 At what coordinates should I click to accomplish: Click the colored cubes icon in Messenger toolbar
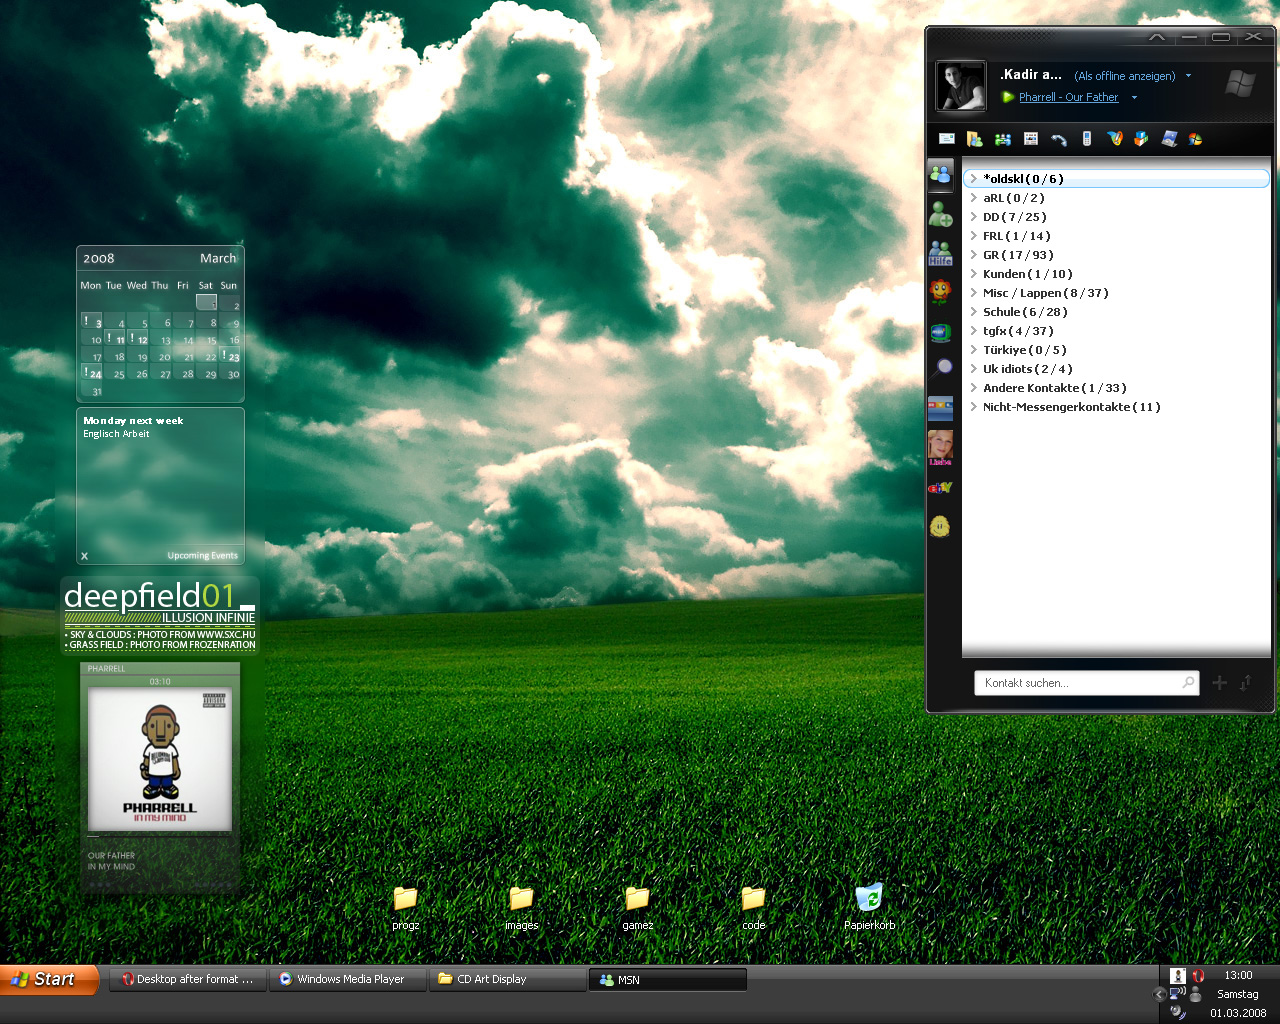1141,139
